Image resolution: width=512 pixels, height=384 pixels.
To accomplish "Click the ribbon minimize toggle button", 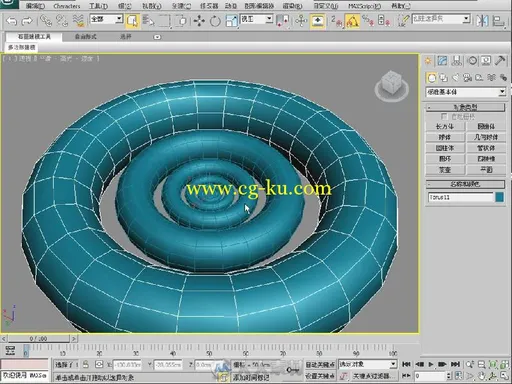I will (x=157, y=37).
